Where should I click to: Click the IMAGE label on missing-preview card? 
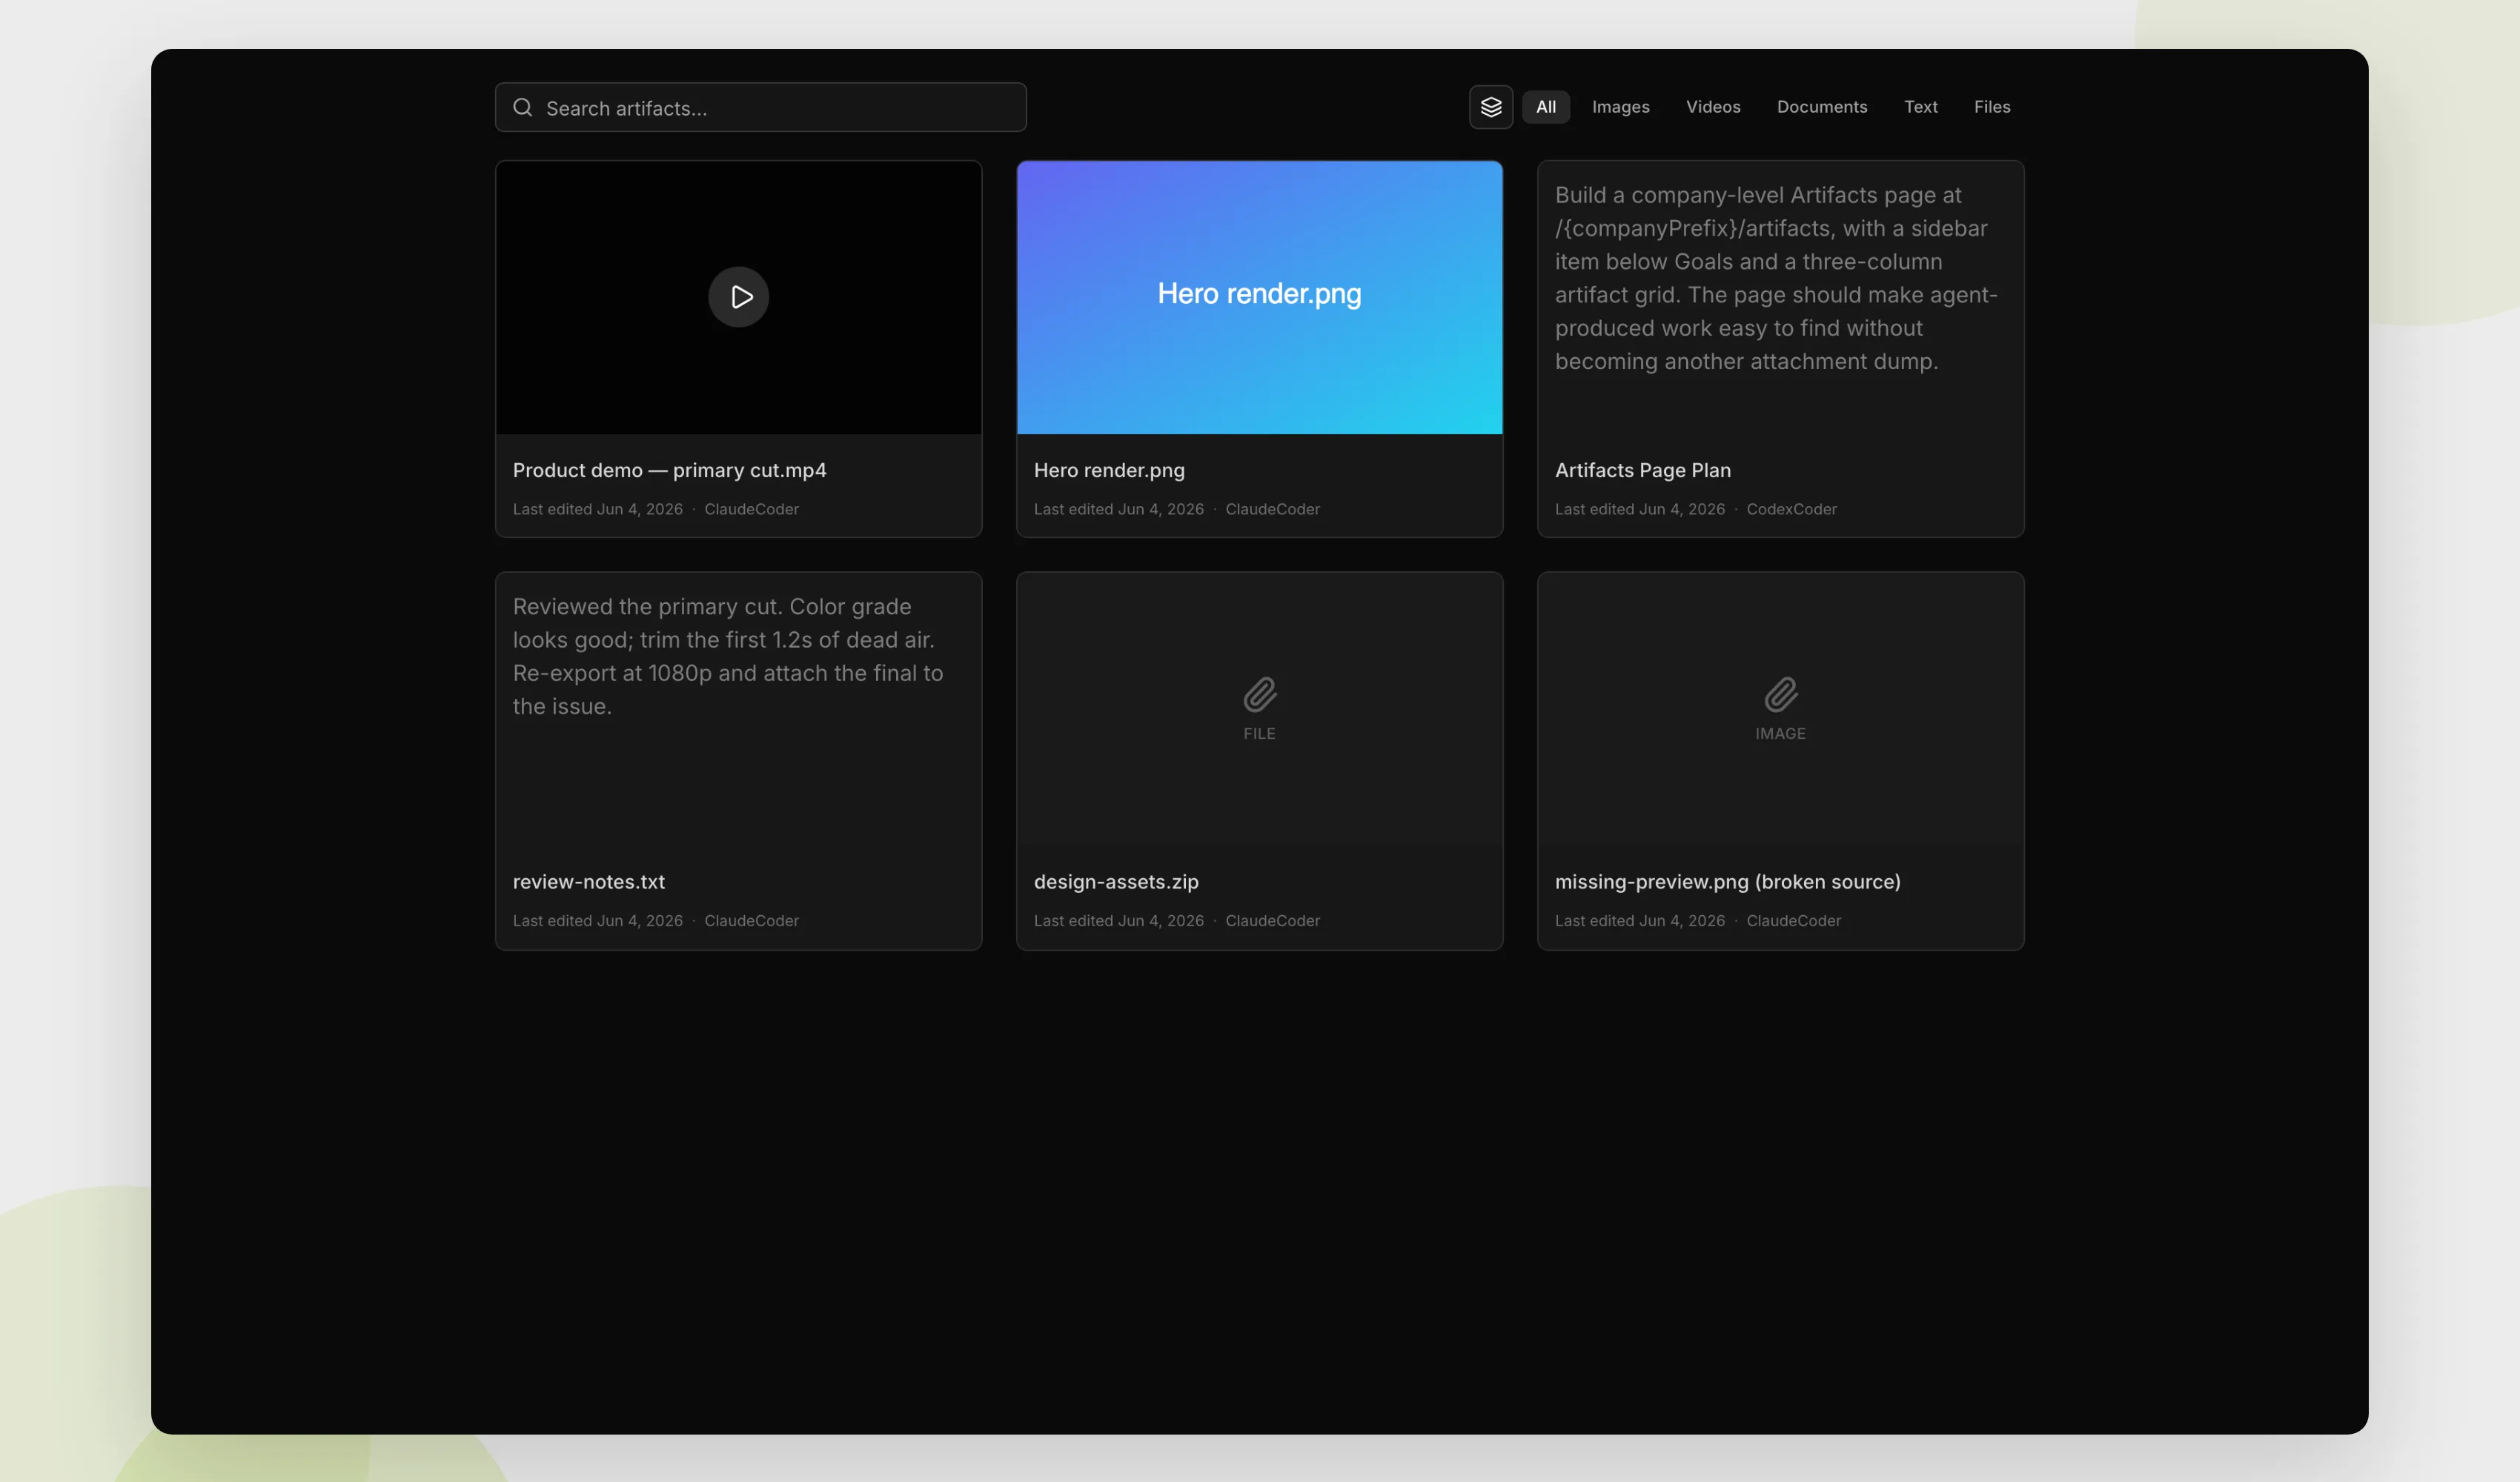1780,734
